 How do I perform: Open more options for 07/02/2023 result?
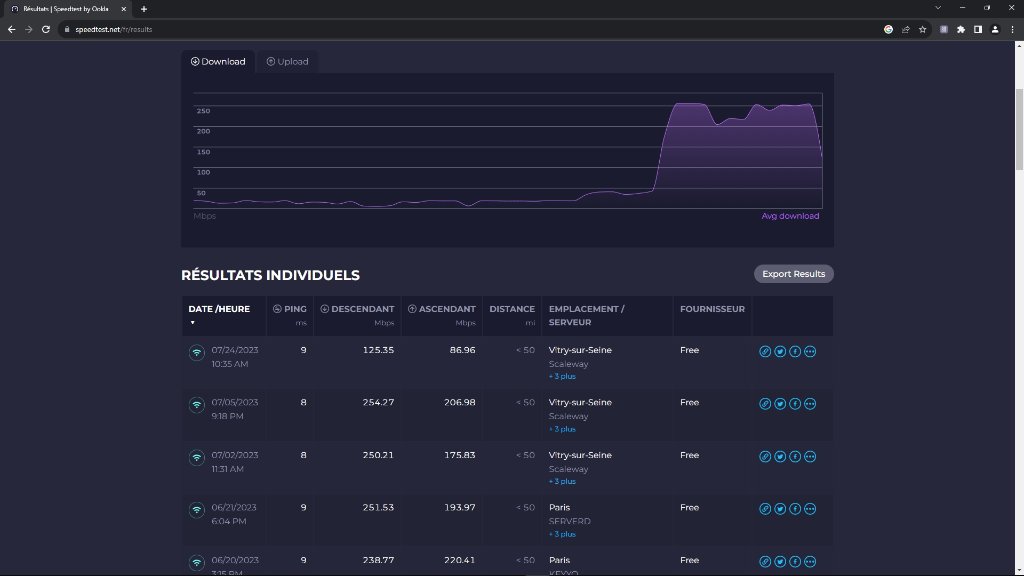click(810, 456)
